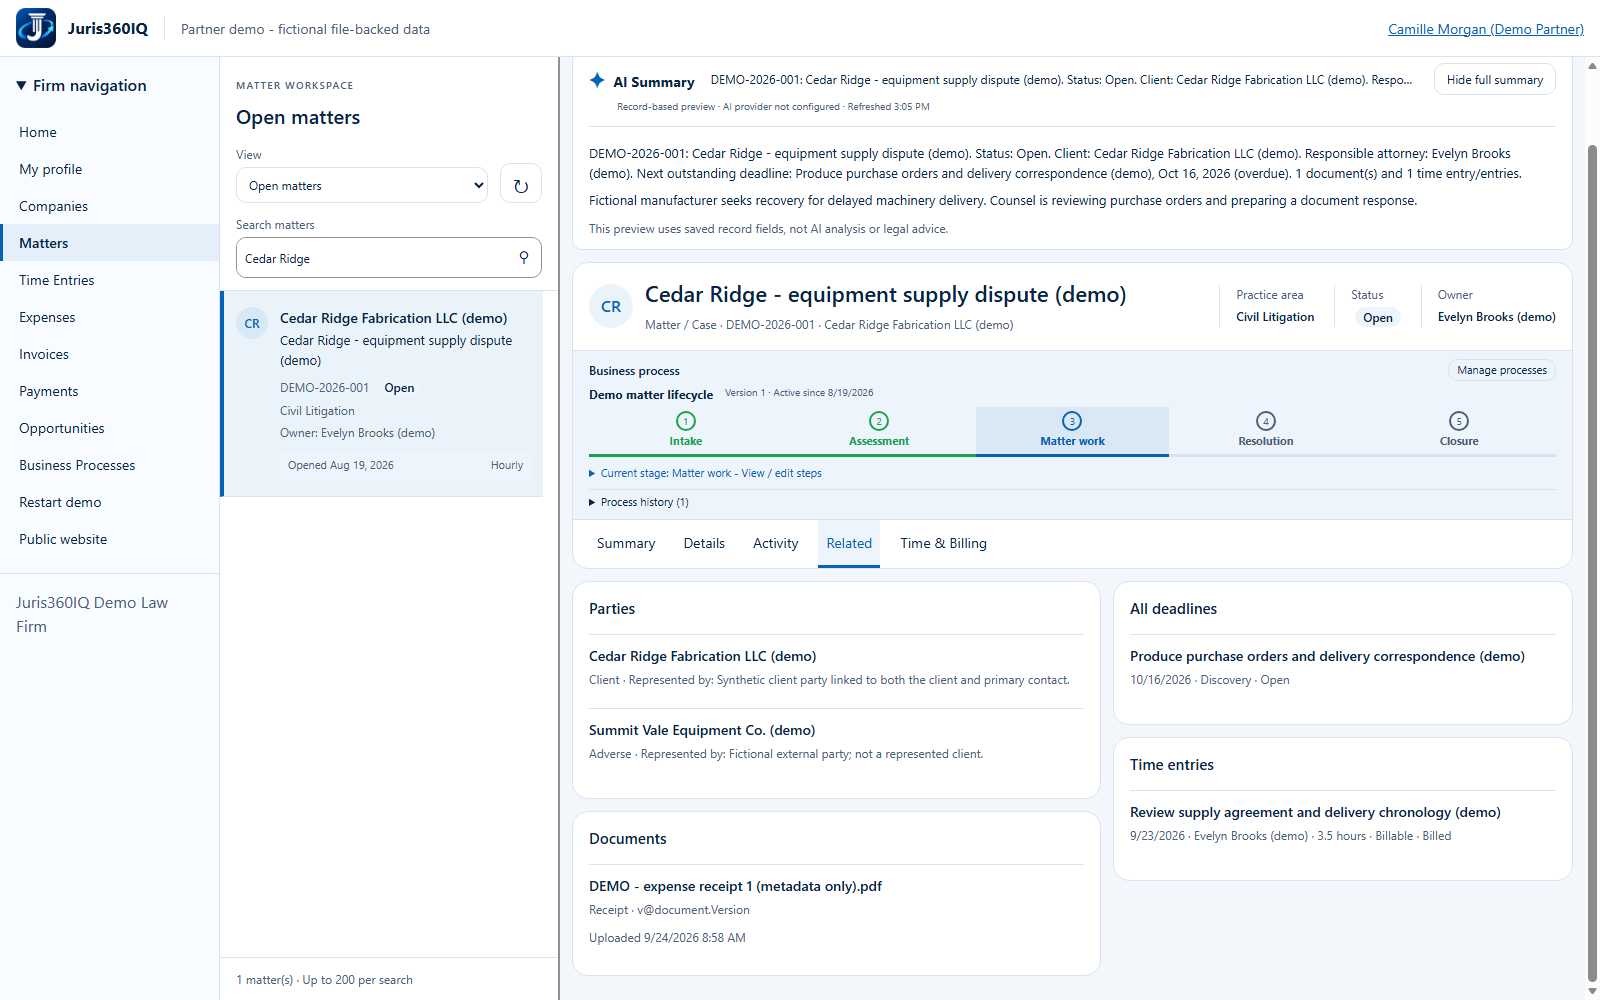Open Camille Morgan profile link
The height and width of the screenshot is (1000, 1600).
(1485, 29)
